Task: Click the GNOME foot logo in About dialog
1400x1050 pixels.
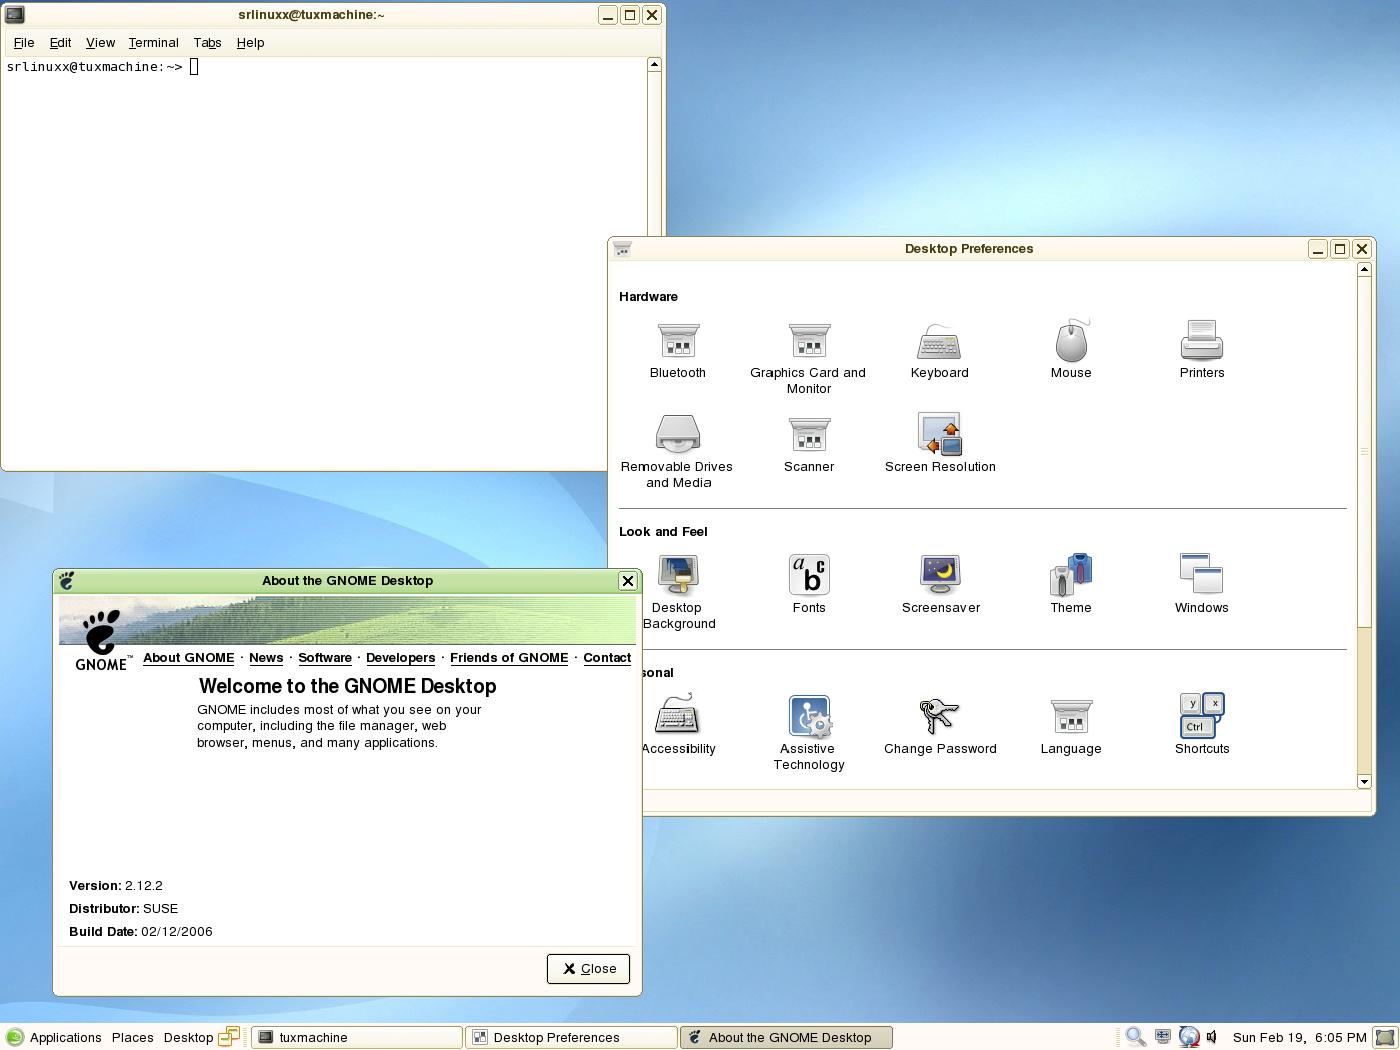Action: pos(101,640)
